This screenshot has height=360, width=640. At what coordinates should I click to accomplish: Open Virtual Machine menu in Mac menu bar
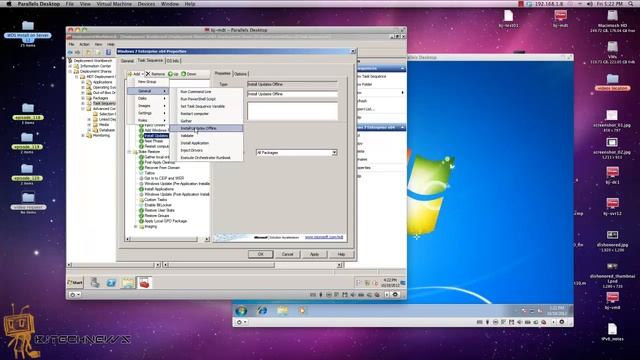click(114, 4)
